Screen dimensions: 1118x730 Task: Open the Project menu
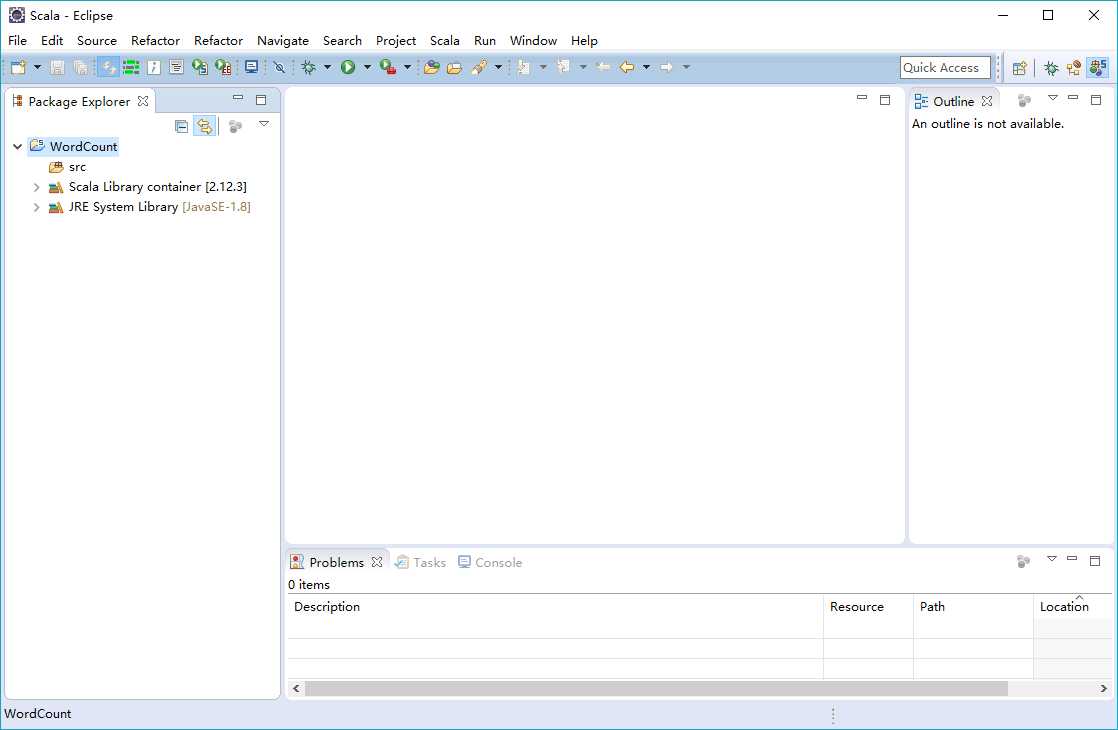click(396, 41)
